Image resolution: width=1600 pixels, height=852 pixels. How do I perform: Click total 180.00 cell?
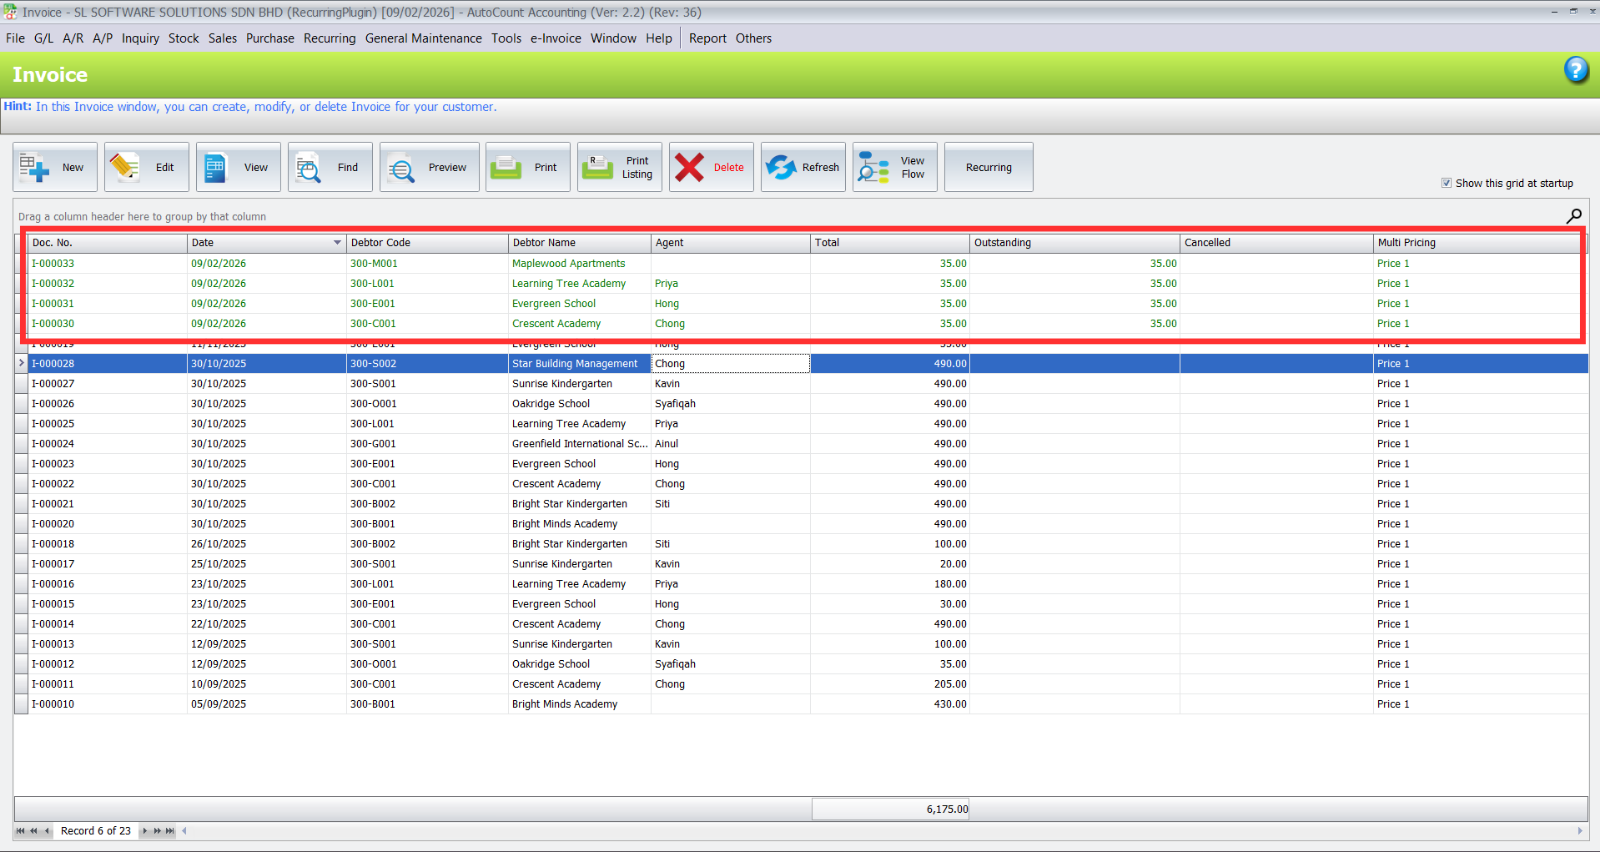890,583
